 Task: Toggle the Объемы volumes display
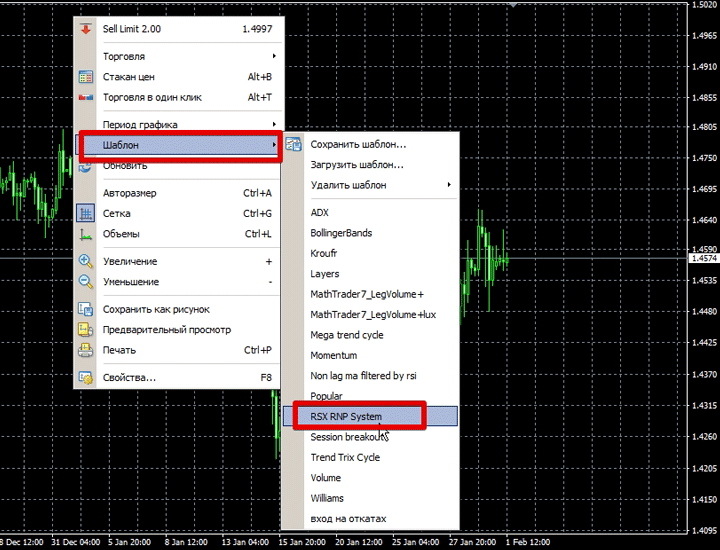[x=124, y=234]
